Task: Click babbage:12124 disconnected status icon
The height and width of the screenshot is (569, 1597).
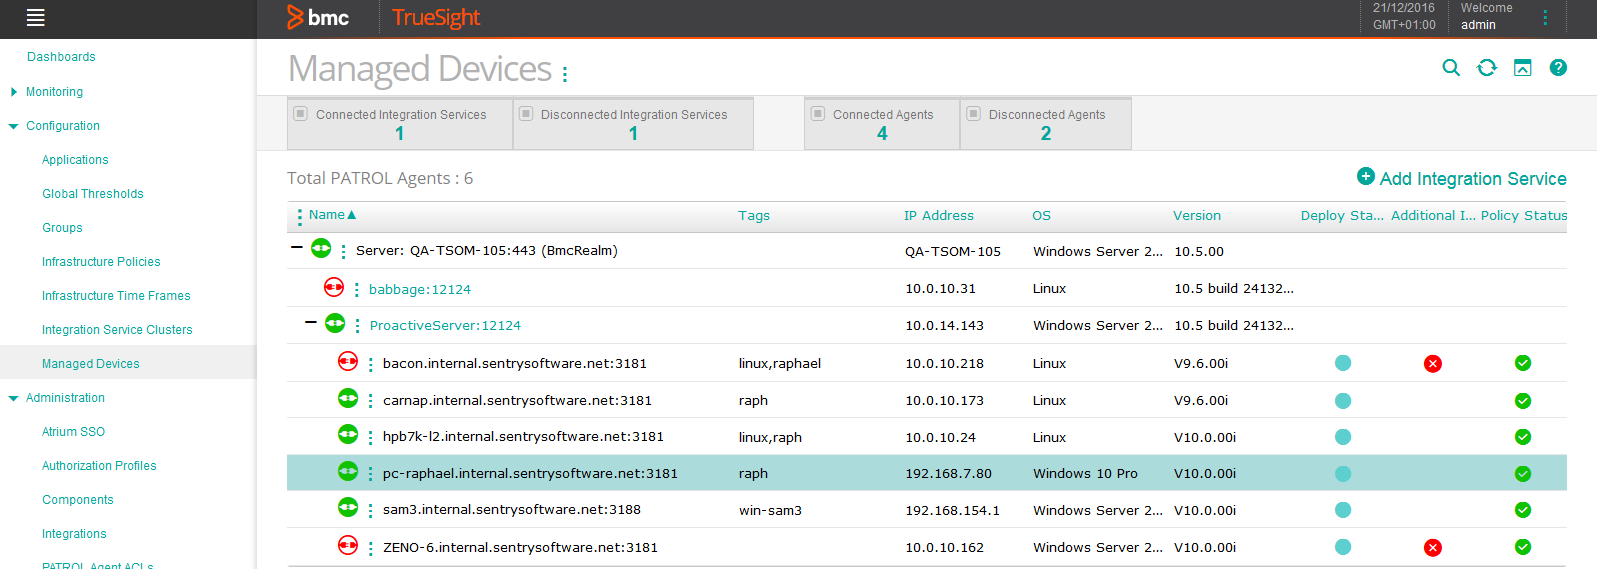Action: coord(334,287)
